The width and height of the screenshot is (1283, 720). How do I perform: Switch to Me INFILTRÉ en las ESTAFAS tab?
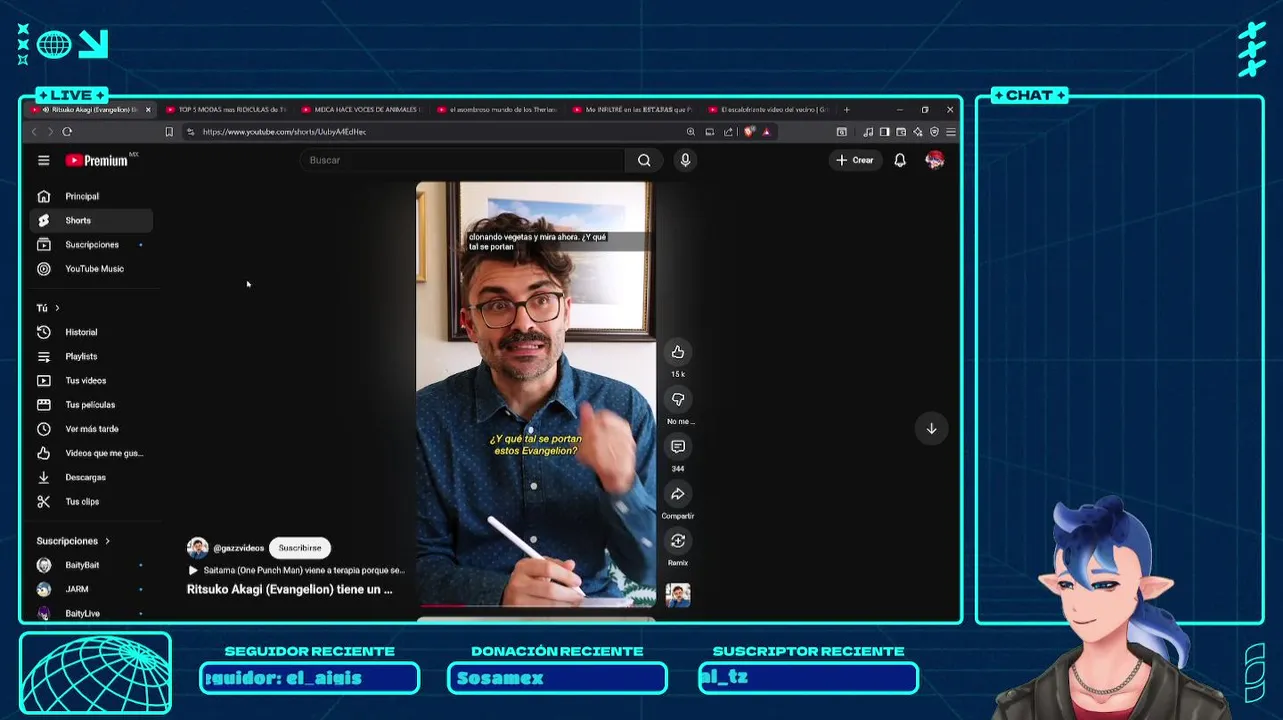click(x=633, y=110)
